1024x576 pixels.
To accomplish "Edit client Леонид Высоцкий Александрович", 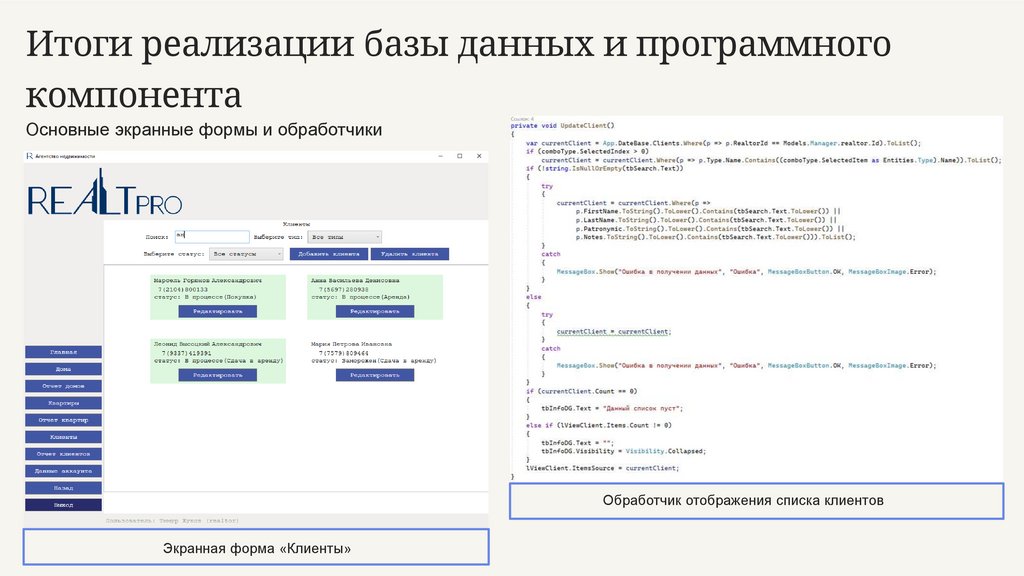I will pyautogui.click(x=217, y=375).
